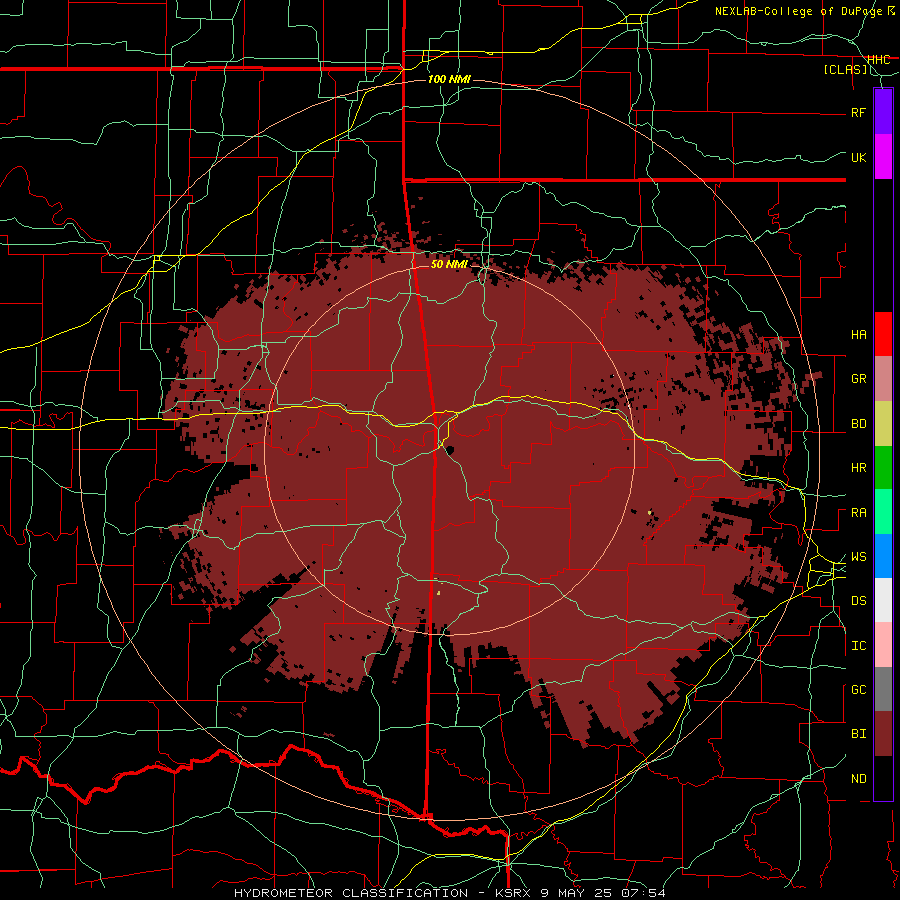
Task: Click the WS blue legend swatch
Action: tap(883, 556)
